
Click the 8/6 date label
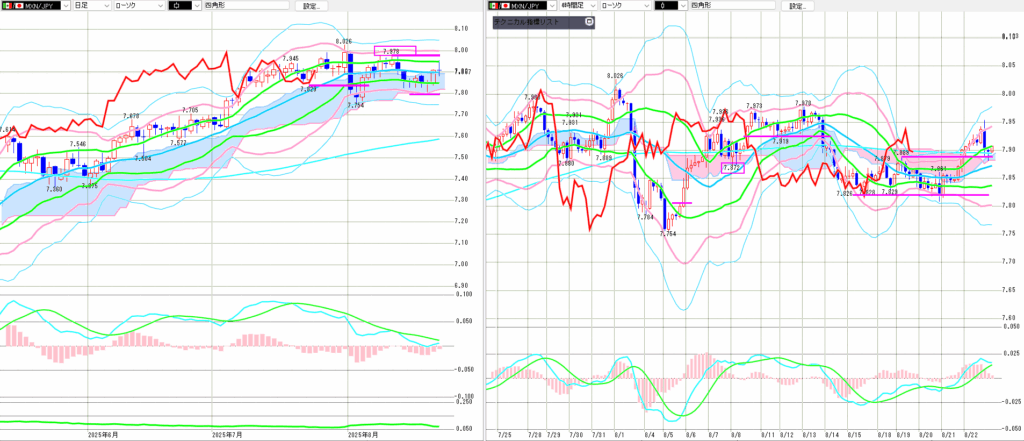[x=691, y=434]
